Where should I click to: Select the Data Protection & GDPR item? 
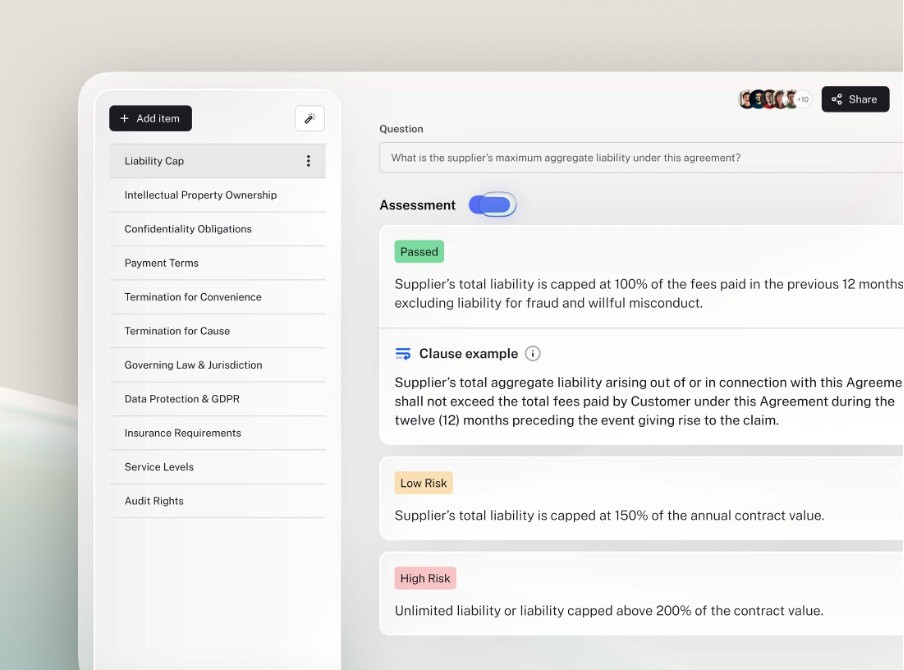coord(183,399)
